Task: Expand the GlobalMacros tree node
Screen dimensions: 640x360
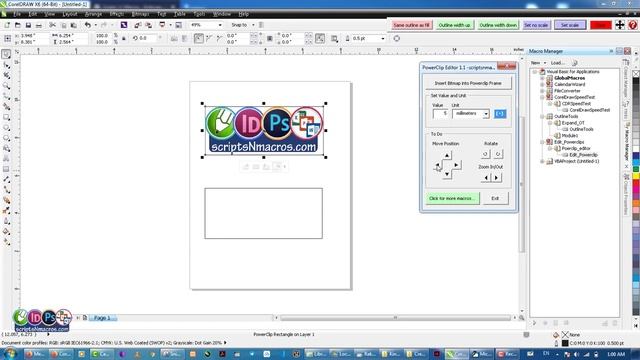Action: (x=542, y=78)
